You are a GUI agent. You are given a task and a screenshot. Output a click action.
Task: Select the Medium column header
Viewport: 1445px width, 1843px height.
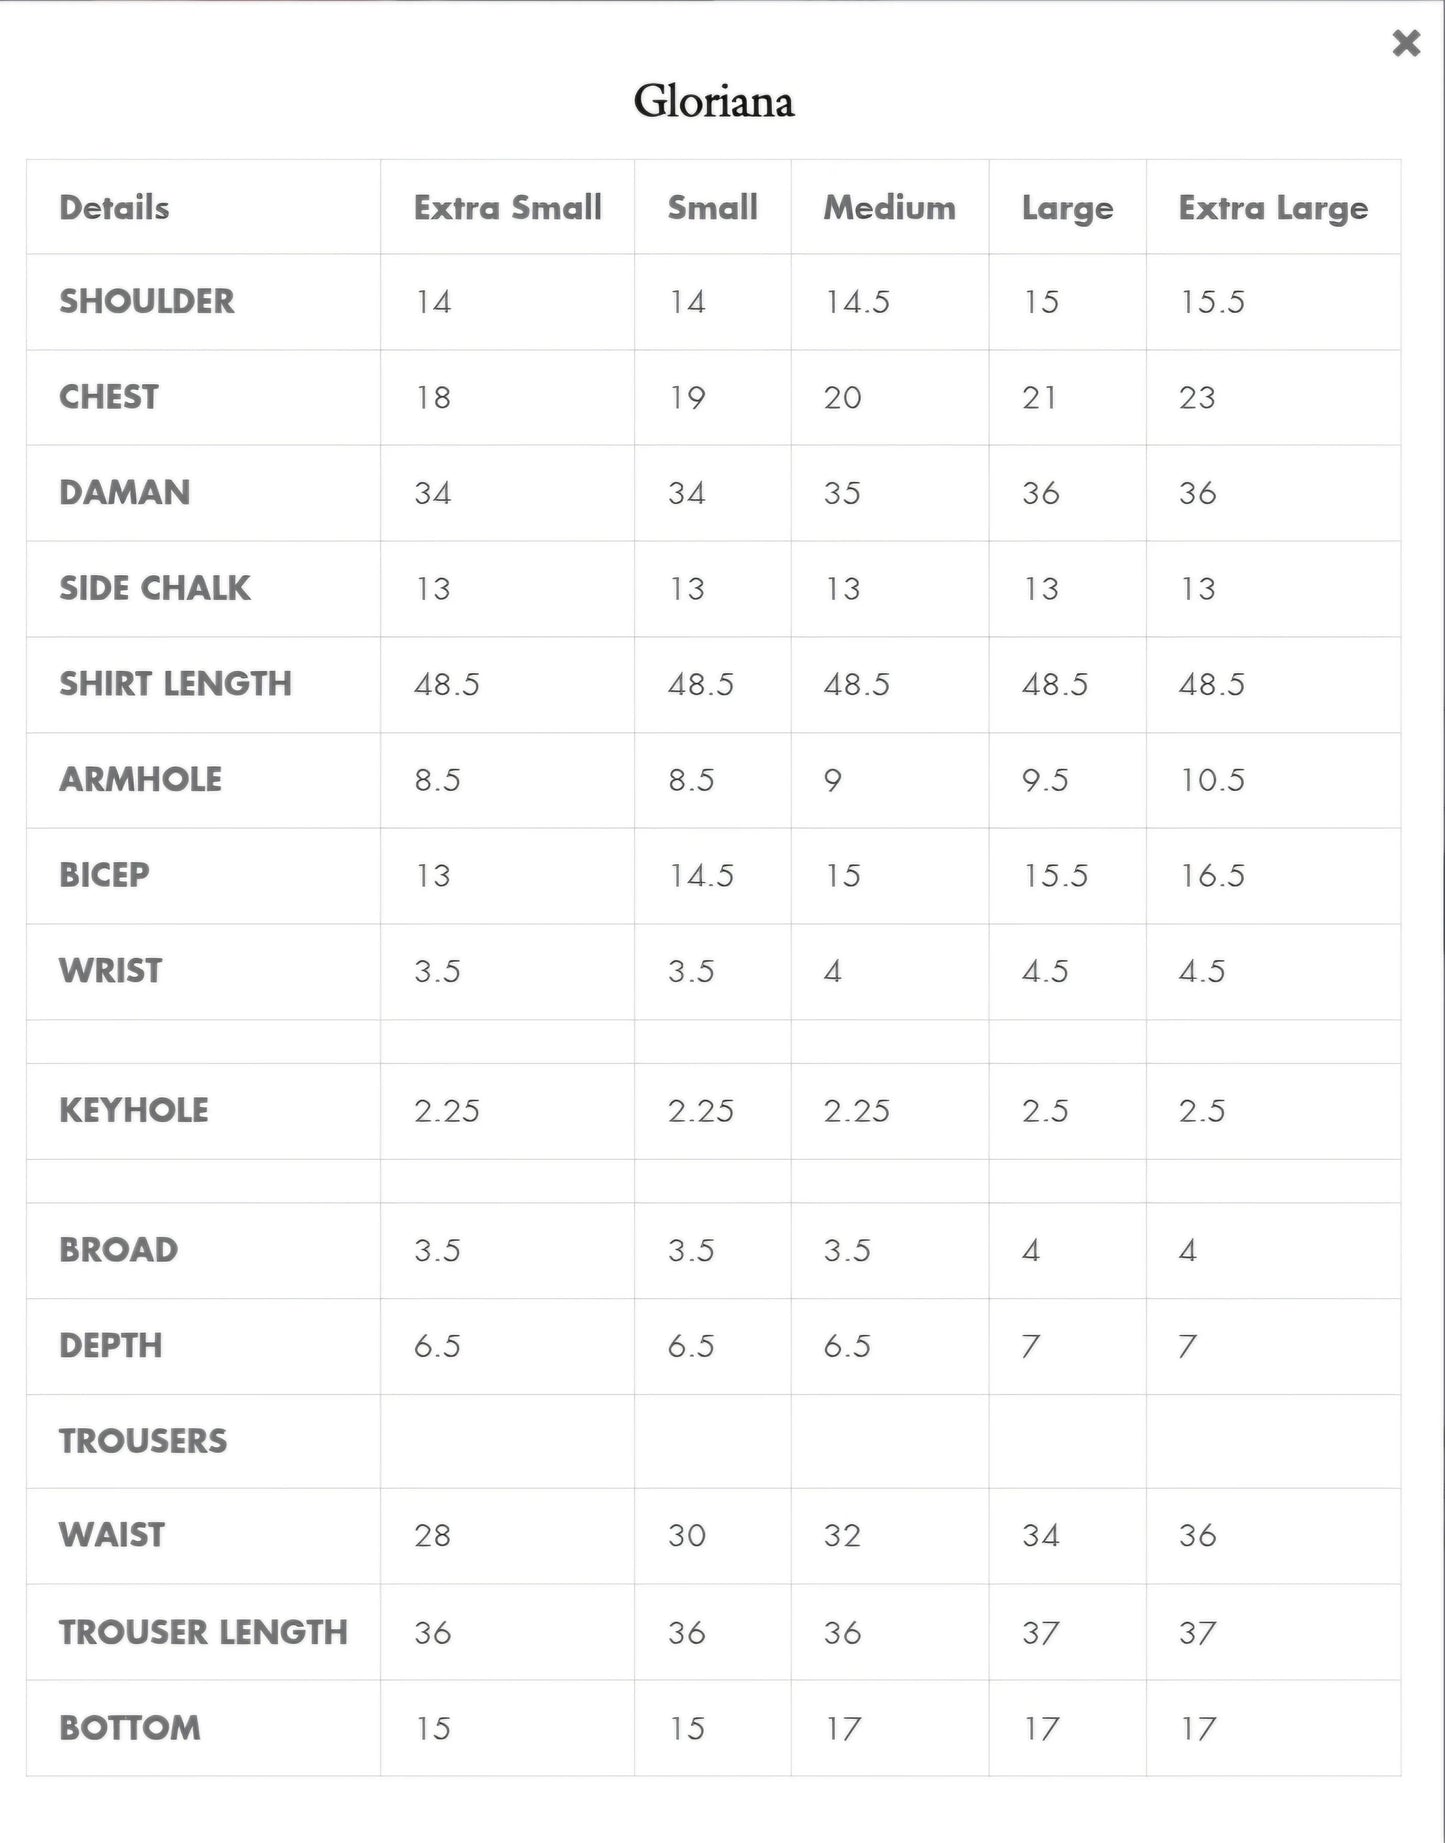(x=889, y=208)
